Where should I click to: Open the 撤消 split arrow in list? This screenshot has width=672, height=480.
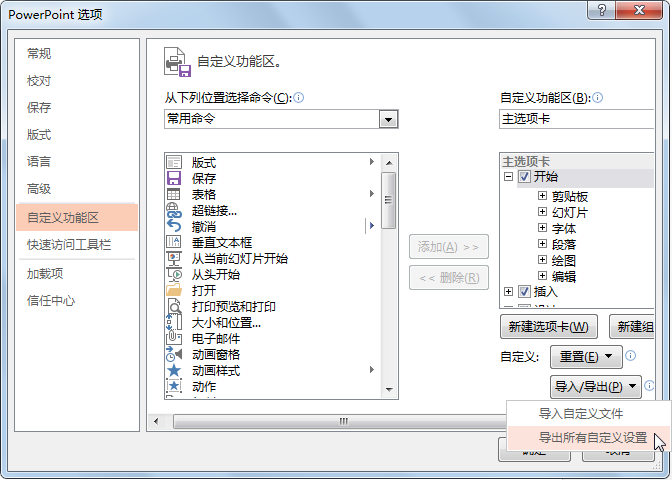(x=371, y=225)
